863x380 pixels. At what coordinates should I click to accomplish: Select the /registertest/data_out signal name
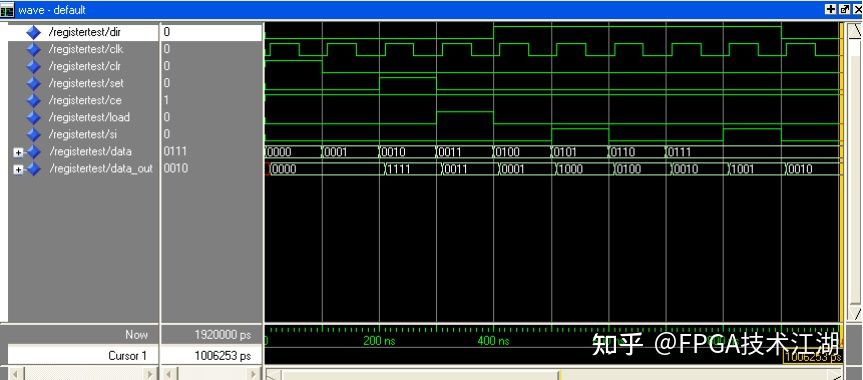pyautogui.click(x=100, y=169)
